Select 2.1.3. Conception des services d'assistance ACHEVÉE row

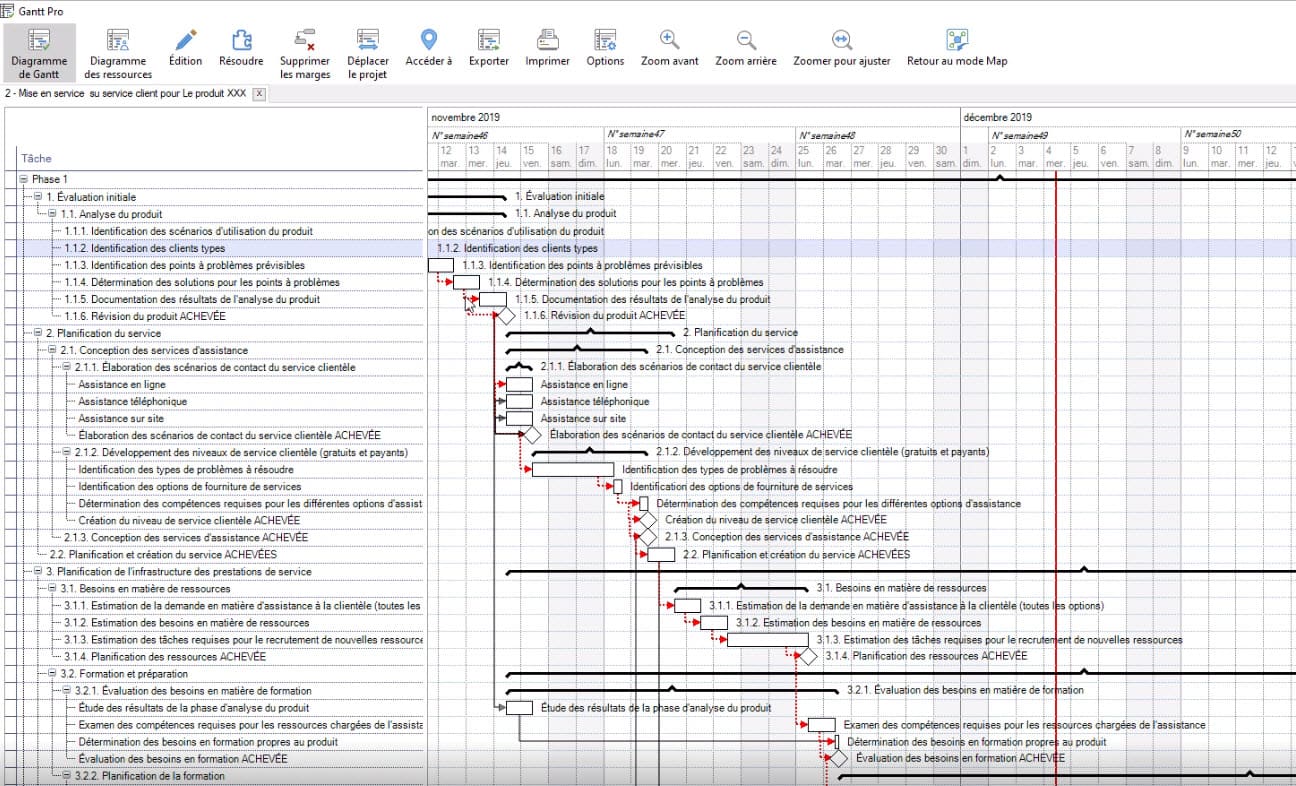pyautogui.click(x=186, y=537)
